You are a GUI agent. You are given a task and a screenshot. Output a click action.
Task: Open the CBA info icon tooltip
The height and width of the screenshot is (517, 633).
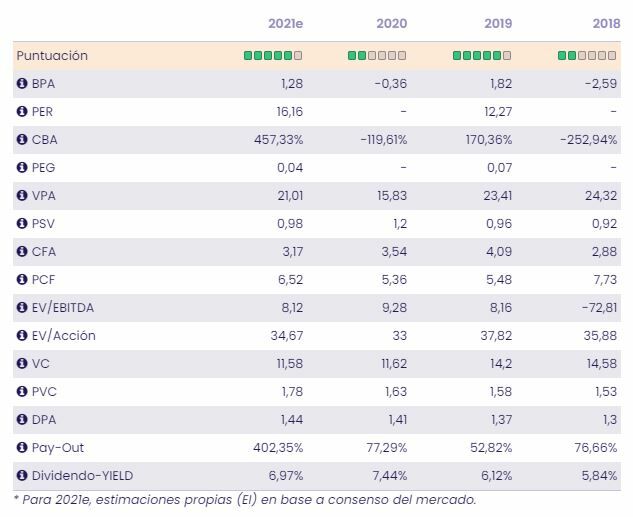click(x=21, y=140)
